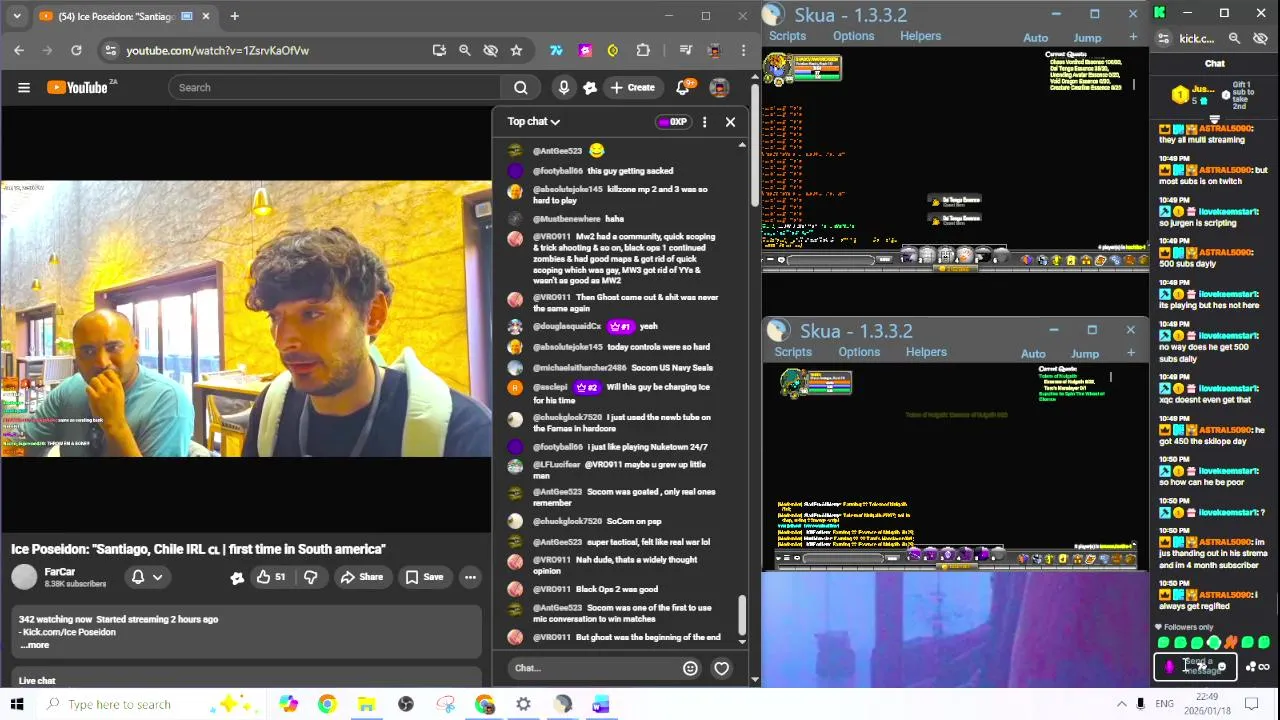Screen dimensions: 1280x720
Task: Click ENG language indicator in tray
Action: tap(1164, 704)
